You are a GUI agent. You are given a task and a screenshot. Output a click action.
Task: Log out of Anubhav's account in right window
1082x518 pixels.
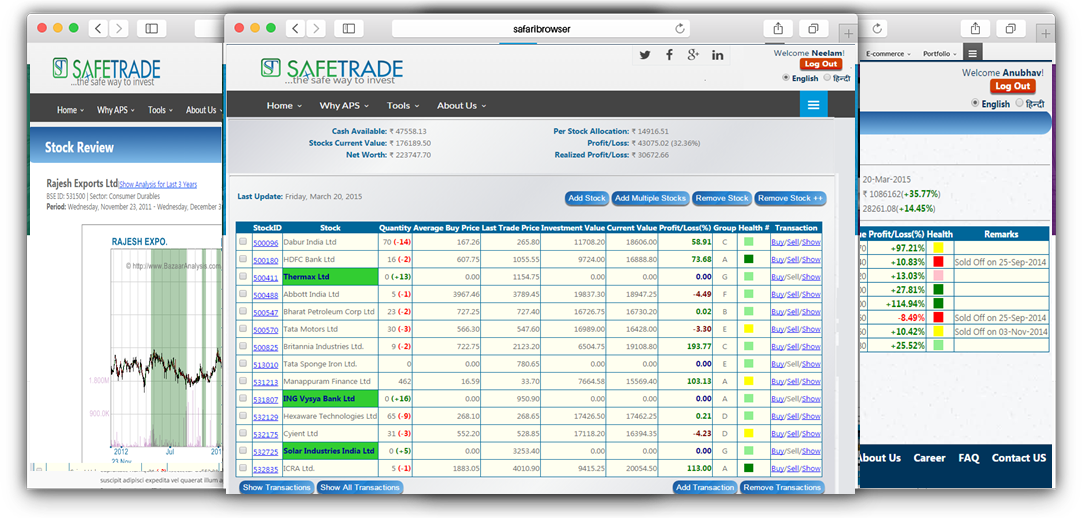click(1013, 86)
